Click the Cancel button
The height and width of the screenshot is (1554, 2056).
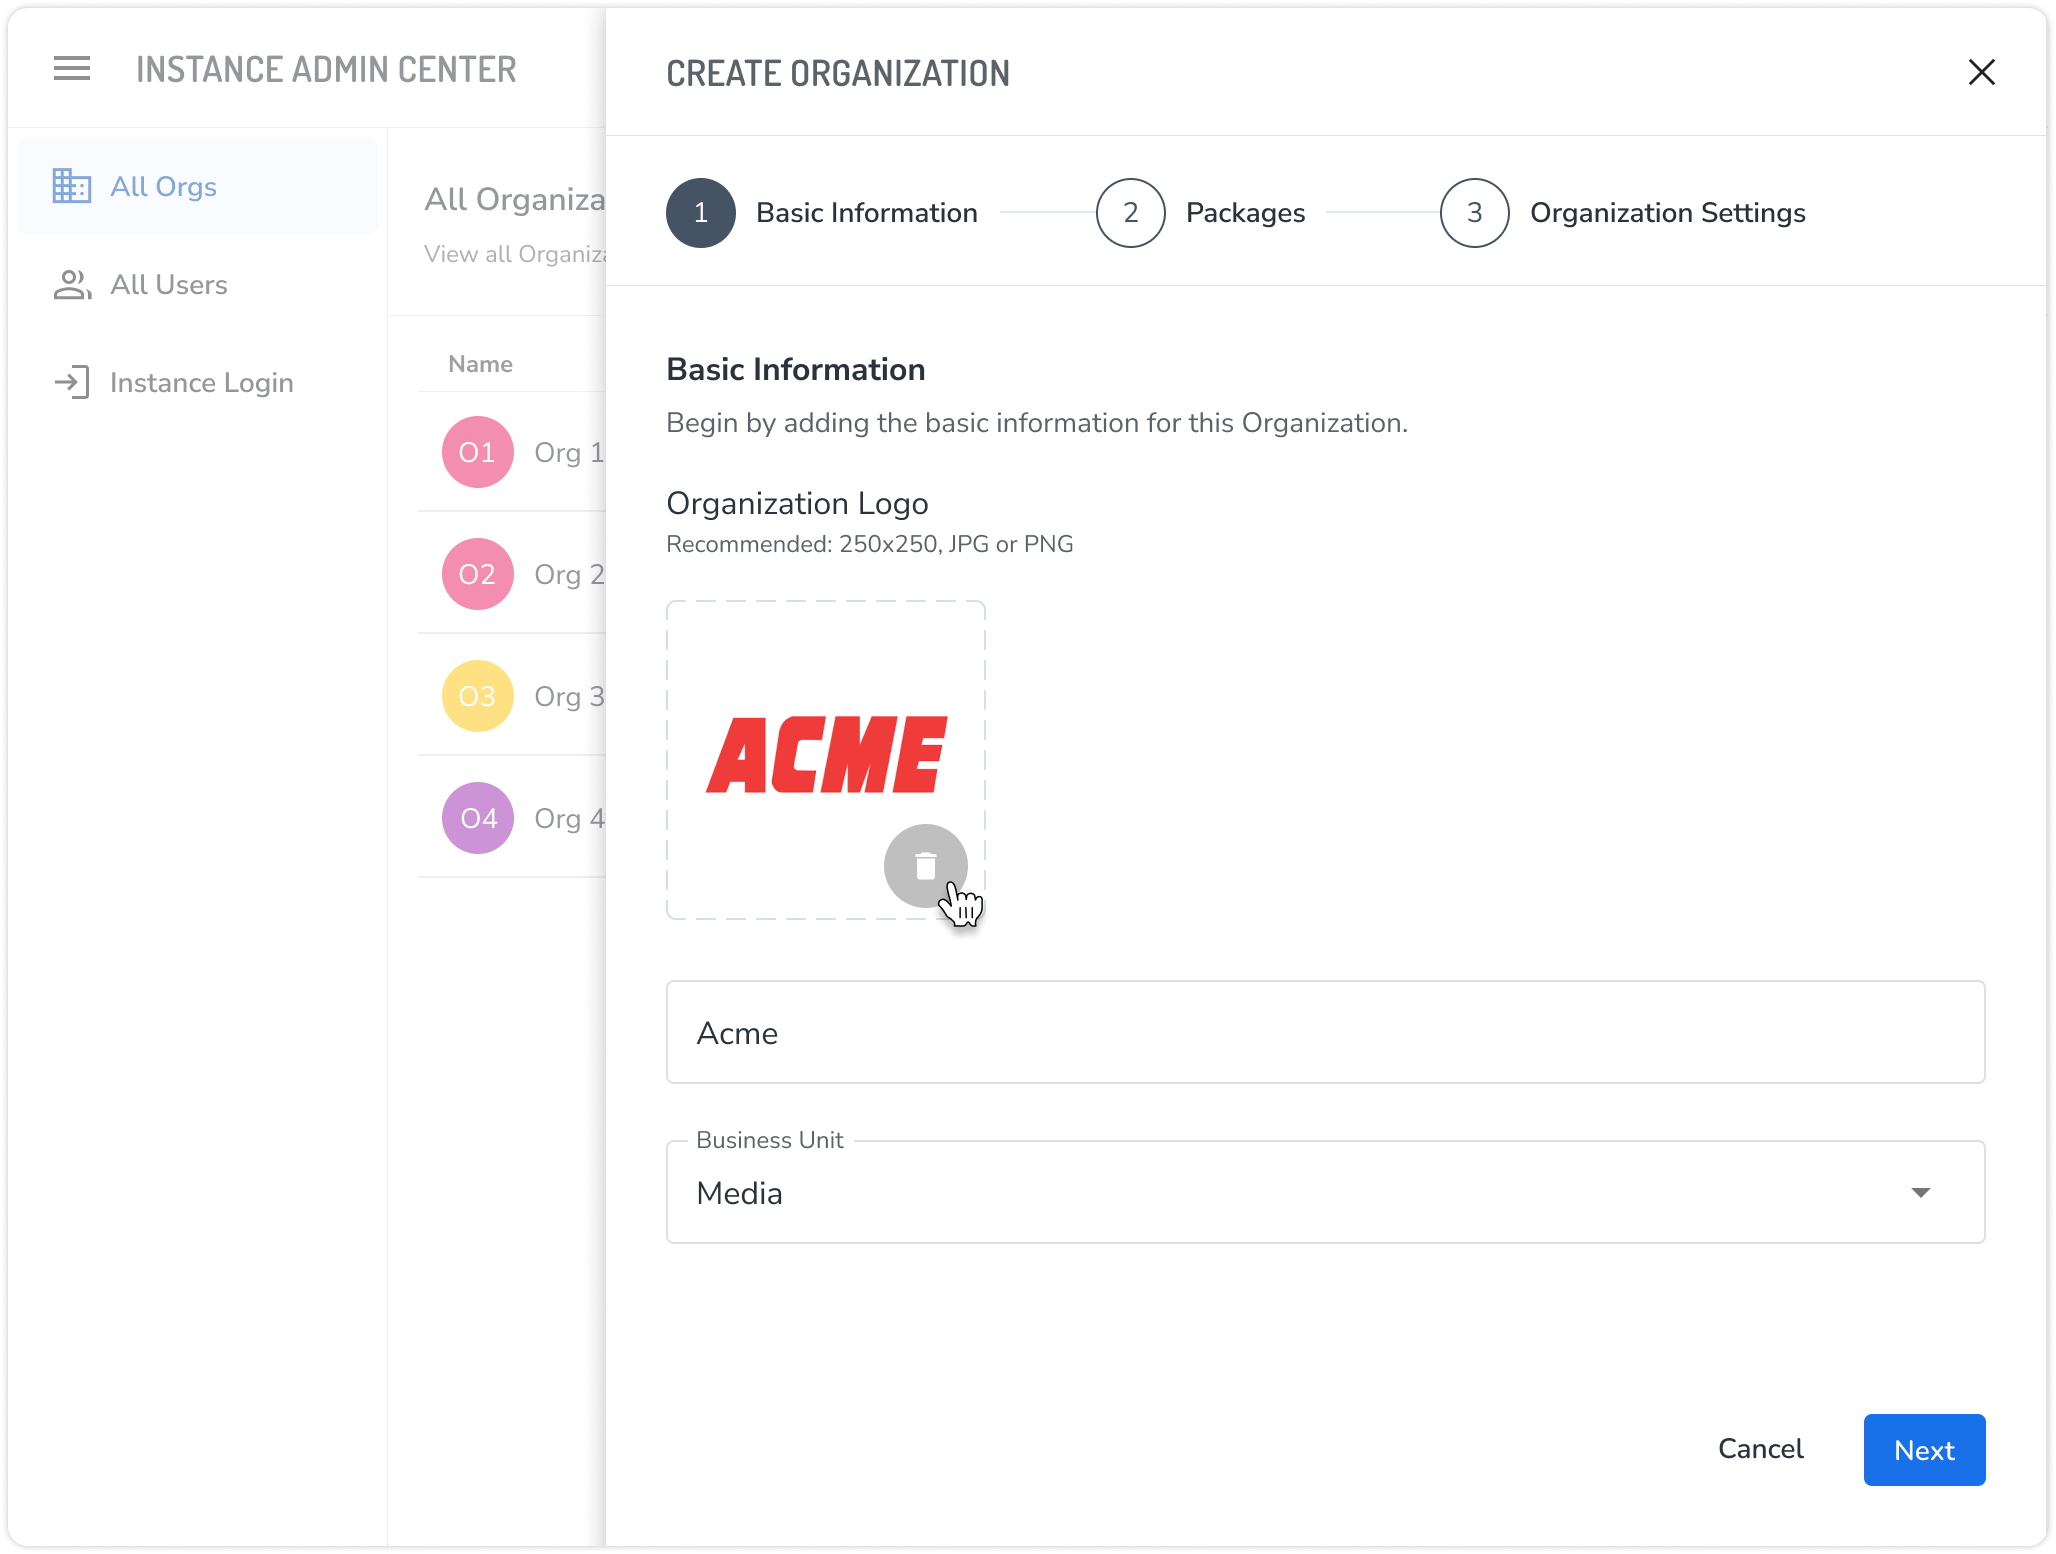[x=1760, y=1449]
